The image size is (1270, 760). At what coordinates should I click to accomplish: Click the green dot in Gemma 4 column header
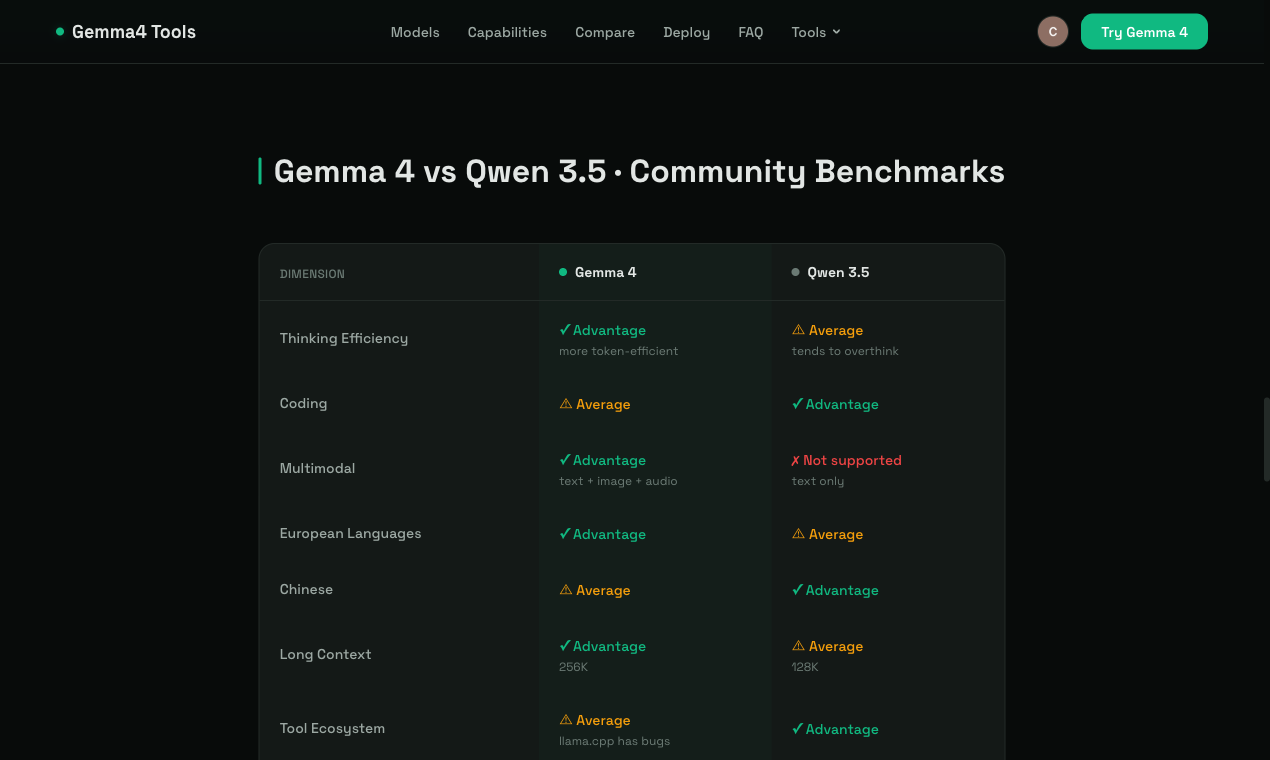click(562, 271)
